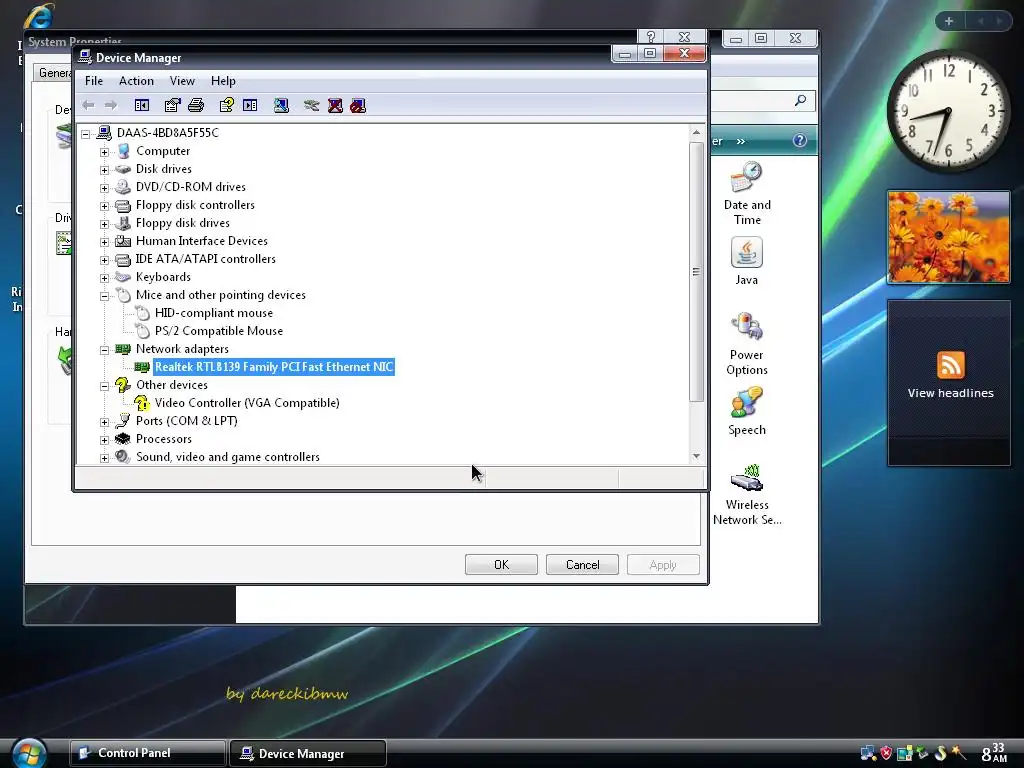Open the File menu
The height and width of the screenshot is (768, 1024).
[94, 81]
